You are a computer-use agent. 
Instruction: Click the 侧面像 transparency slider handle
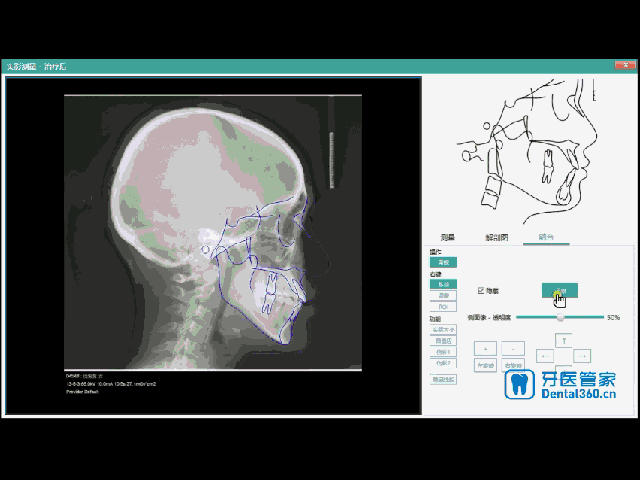(x=561, y=317)
